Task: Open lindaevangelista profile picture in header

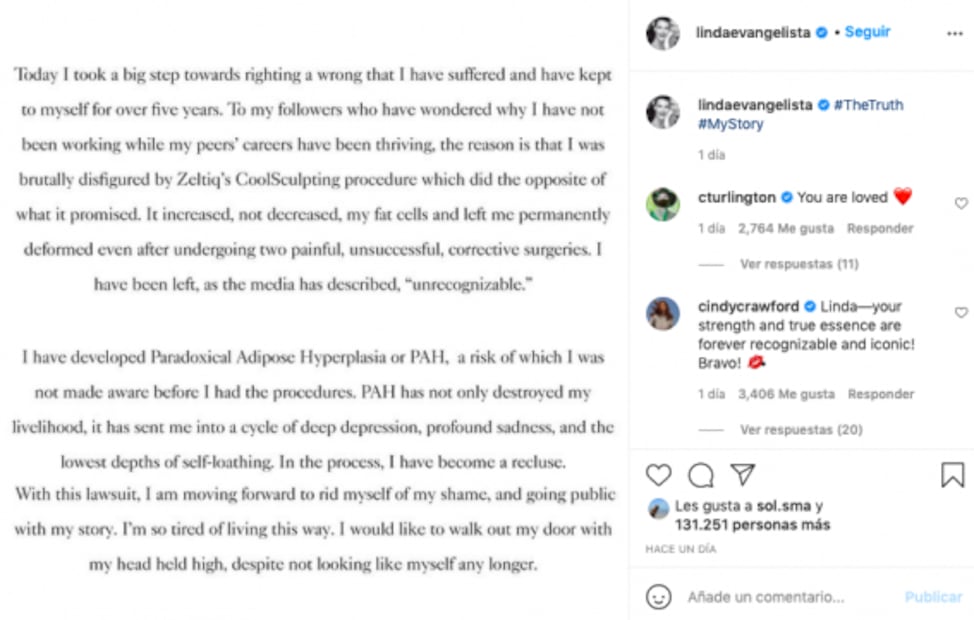Action: pyautogui.click(x=662, y=33)
